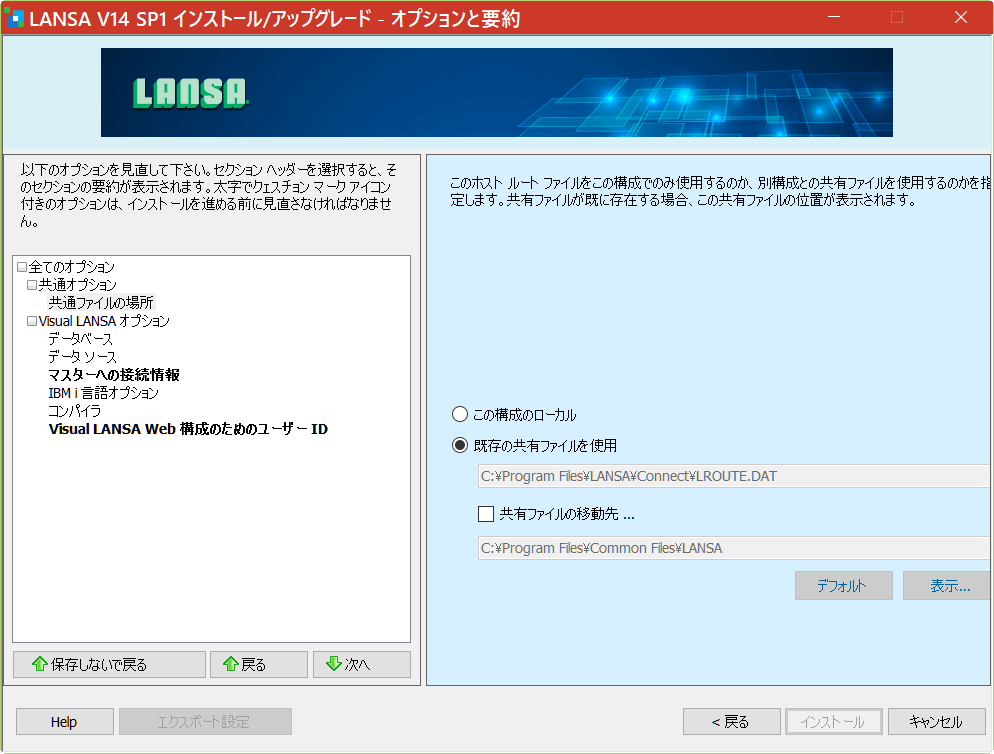Select 共通ファイルの場所 in the options tree

(101, 303)
